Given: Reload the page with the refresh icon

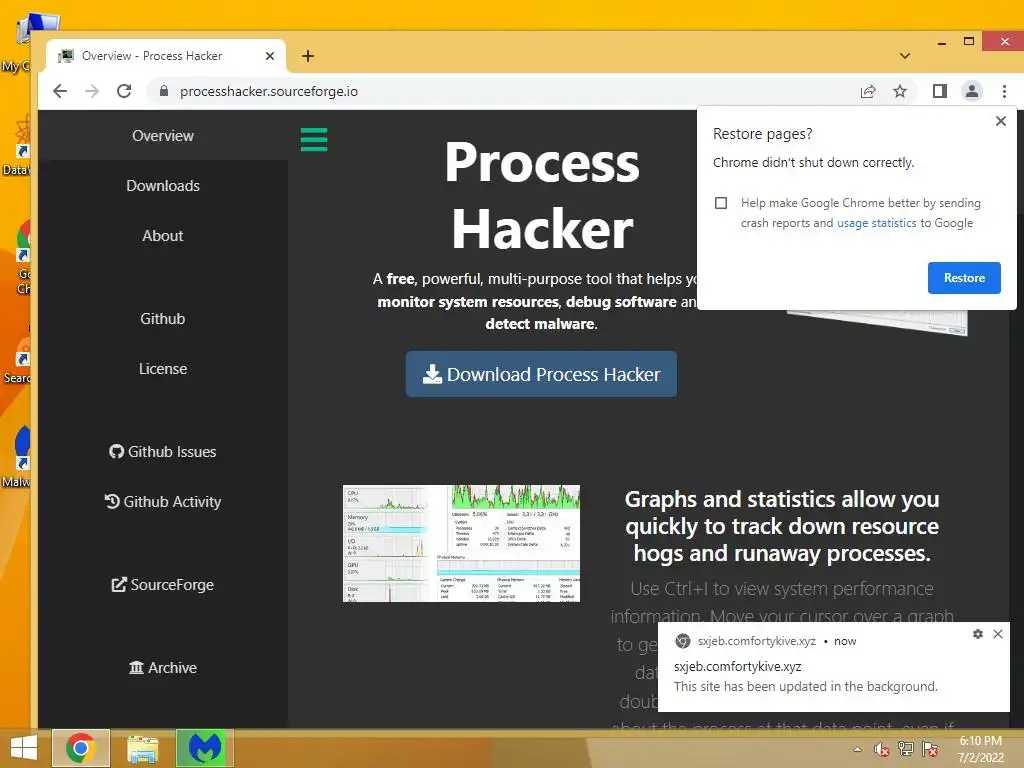Looking at the screenshot, I should (x=124, y=91).
